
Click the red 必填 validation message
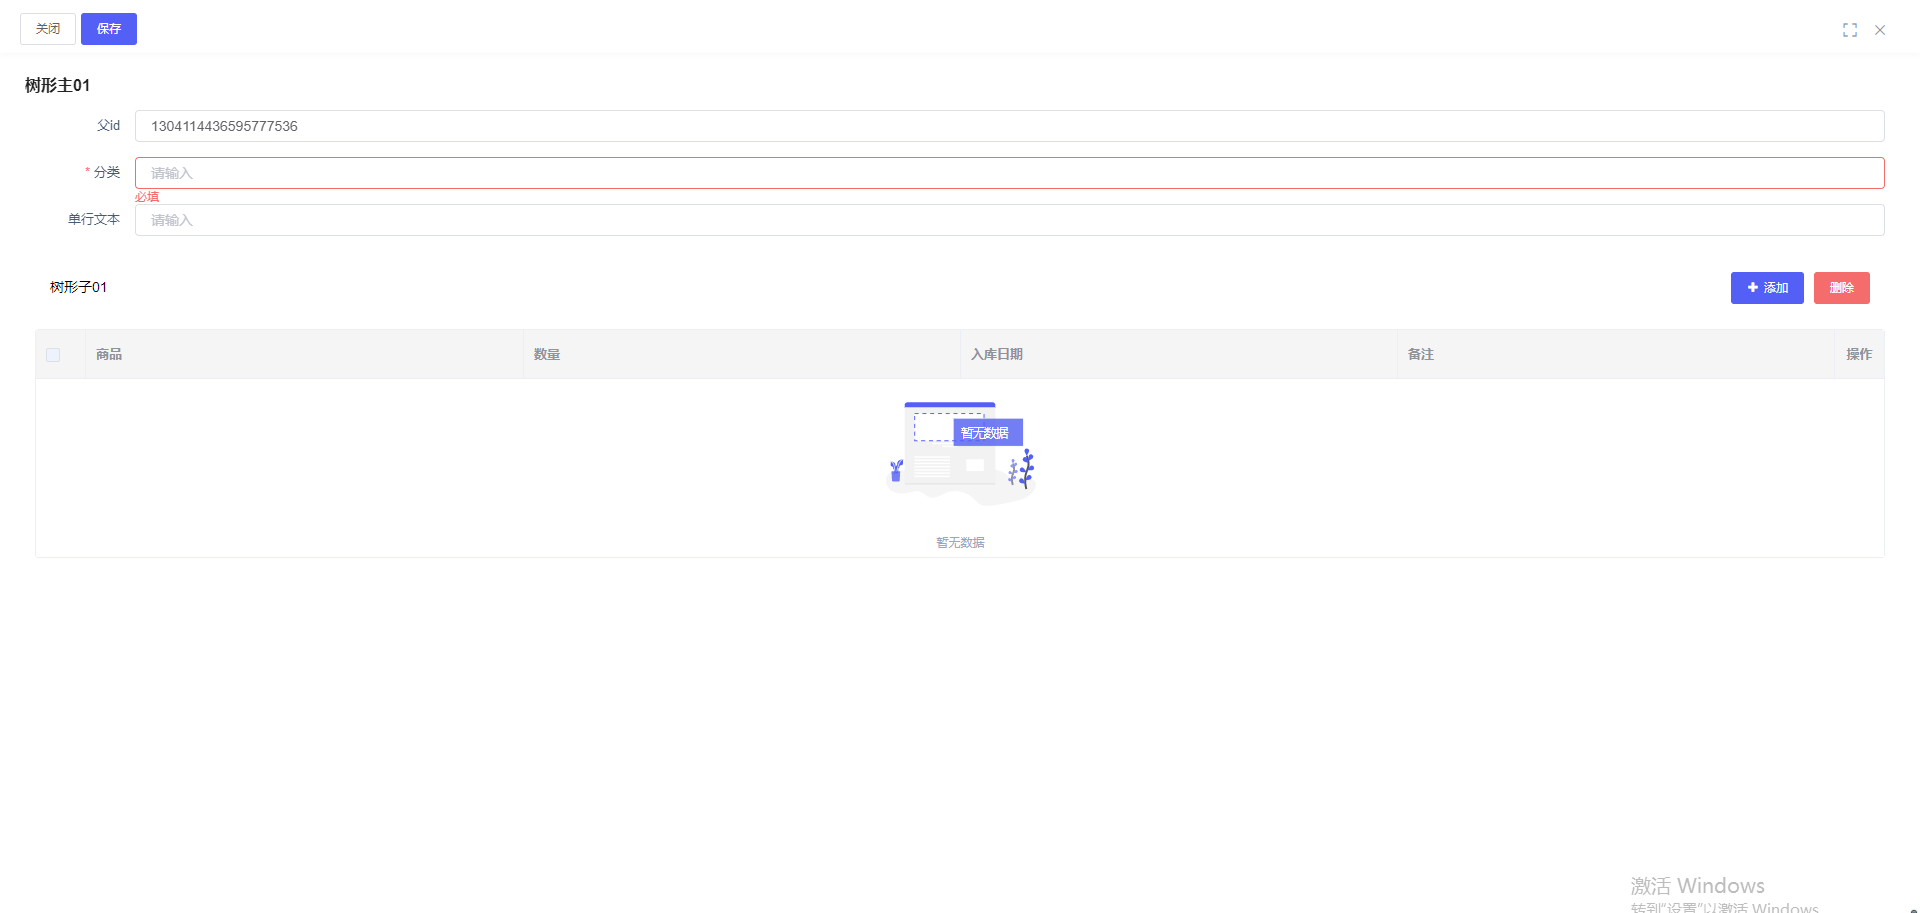point(147,197)
